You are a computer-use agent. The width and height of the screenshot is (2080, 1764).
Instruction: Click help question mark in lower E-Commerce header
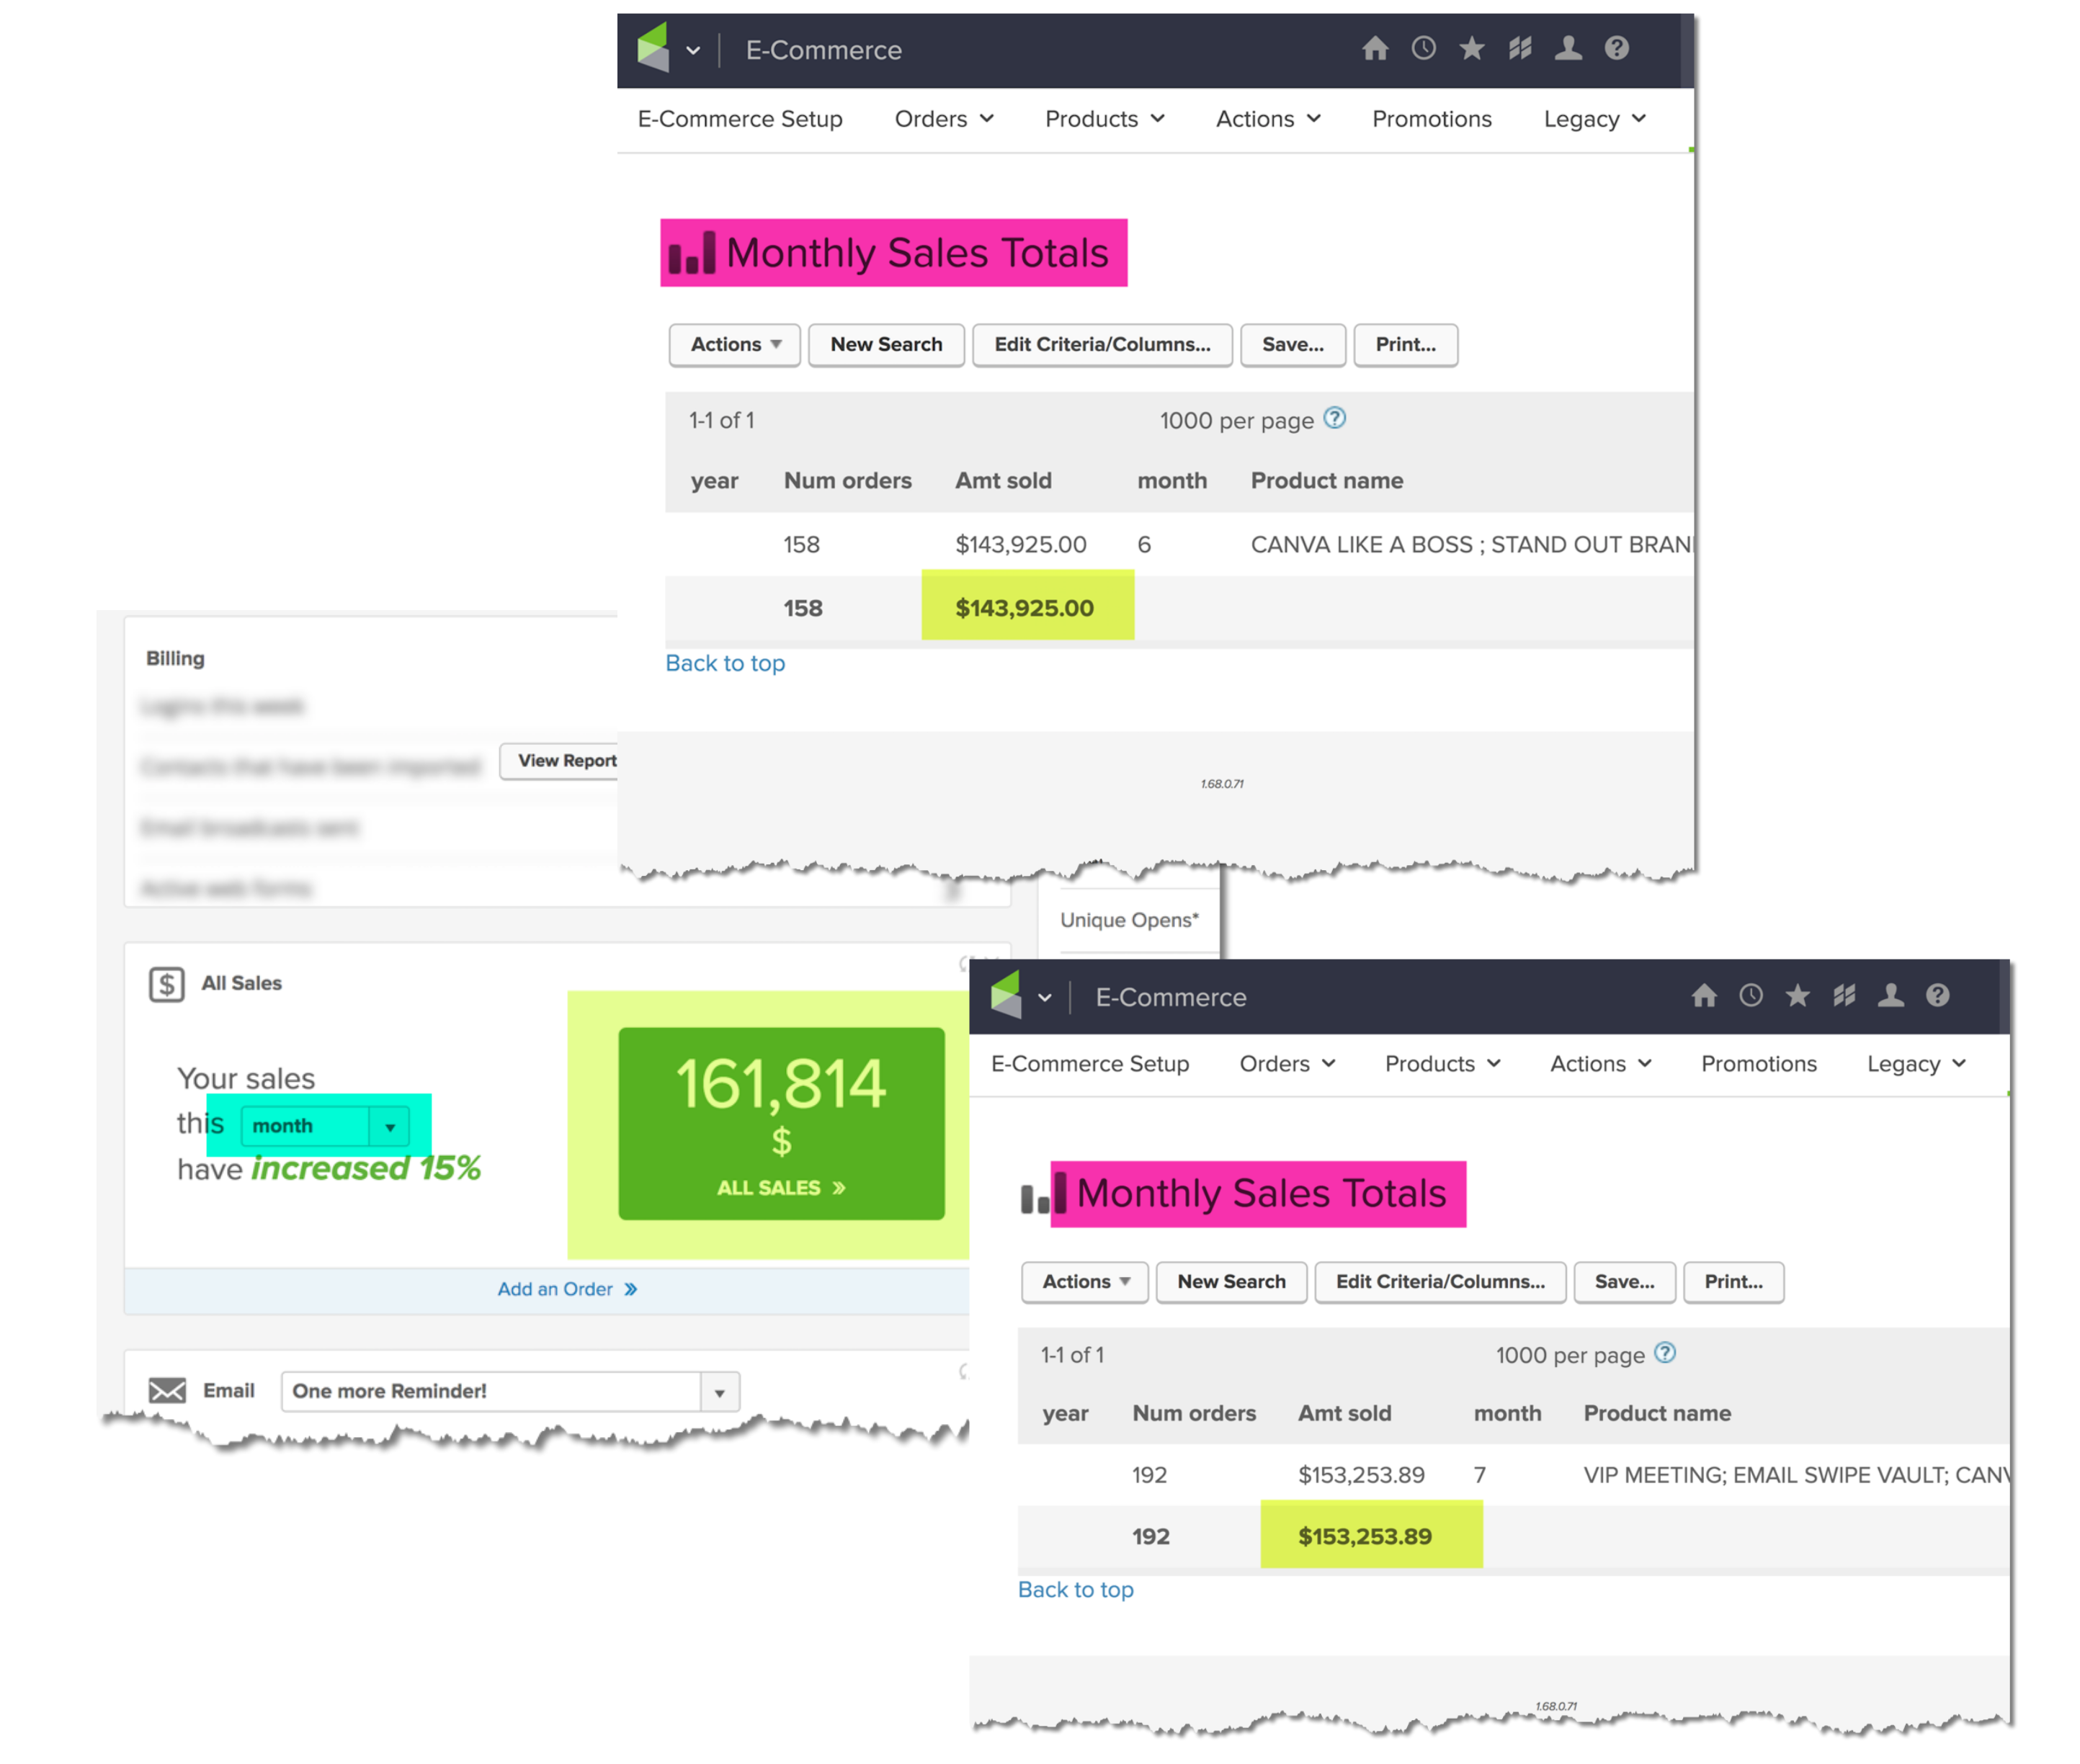click(1937, 995)
